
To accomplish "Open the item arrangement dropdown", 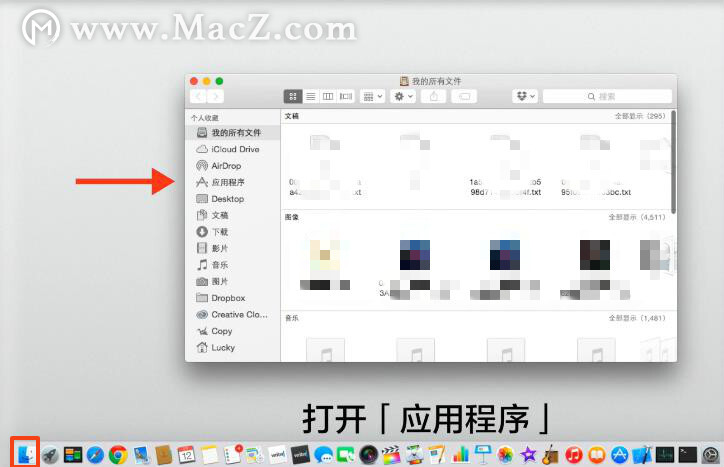I will coord(372,97).
